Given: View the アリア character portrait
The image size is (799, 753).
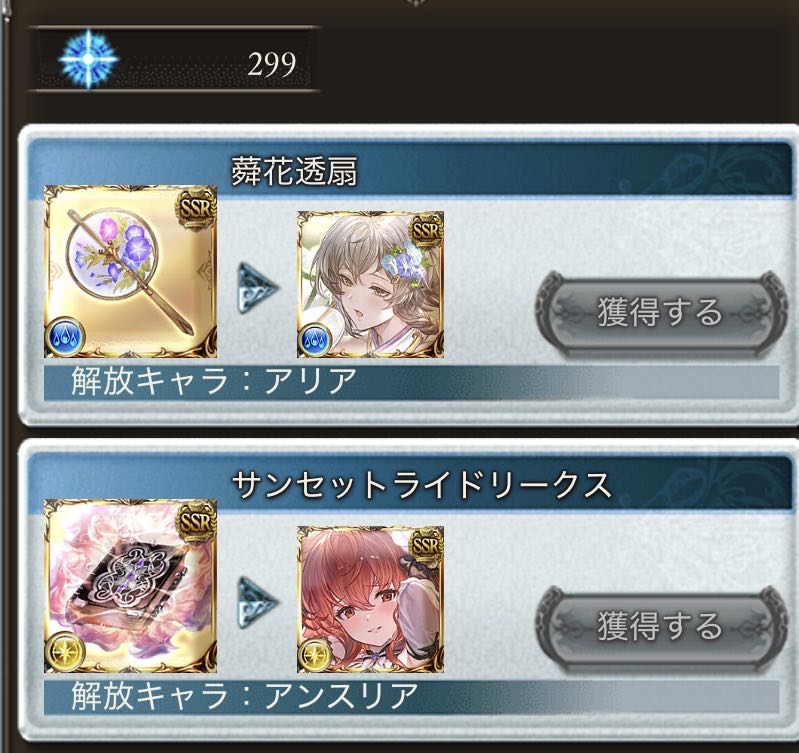Looking at the screenshot, I should click(x=370, y=284).
